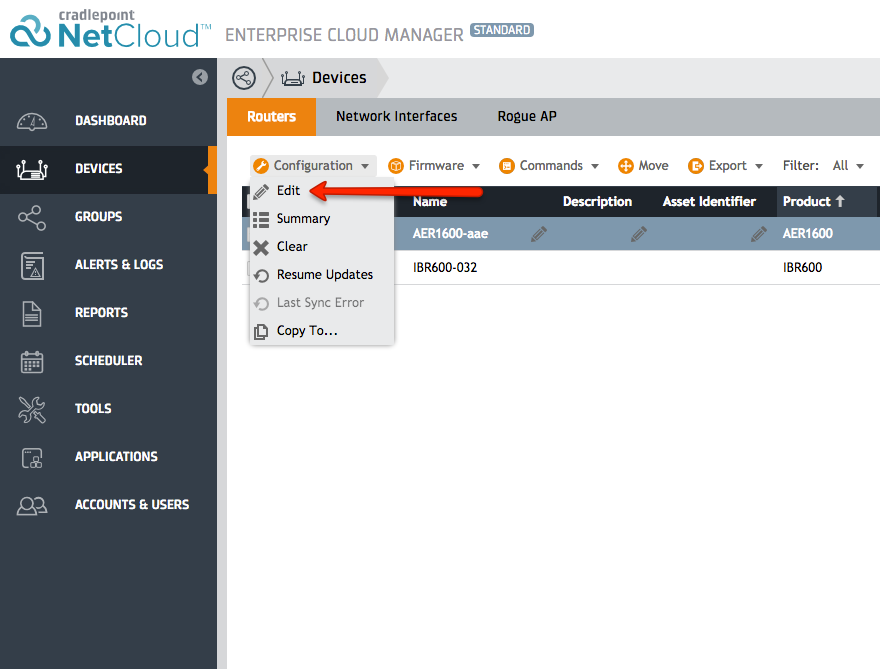Viewport: 880px width, 669px height.
Task: Toggle Product column sort arrow
Action: click(x=840, y=201)
